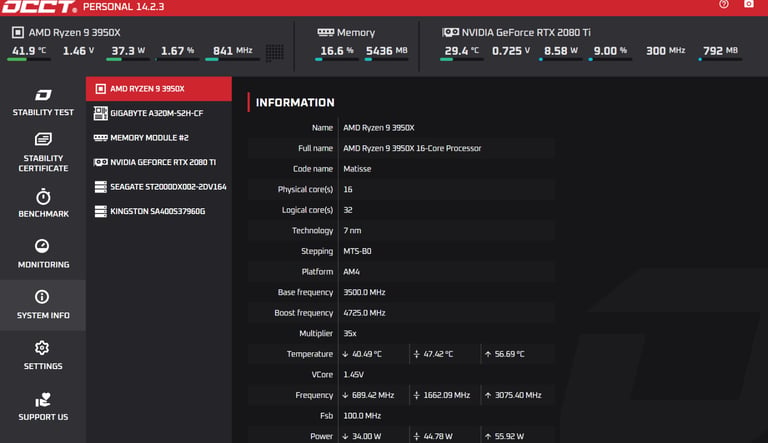
Task: Click minimum power 34.00 W value
Action: [x=366, y=436]
